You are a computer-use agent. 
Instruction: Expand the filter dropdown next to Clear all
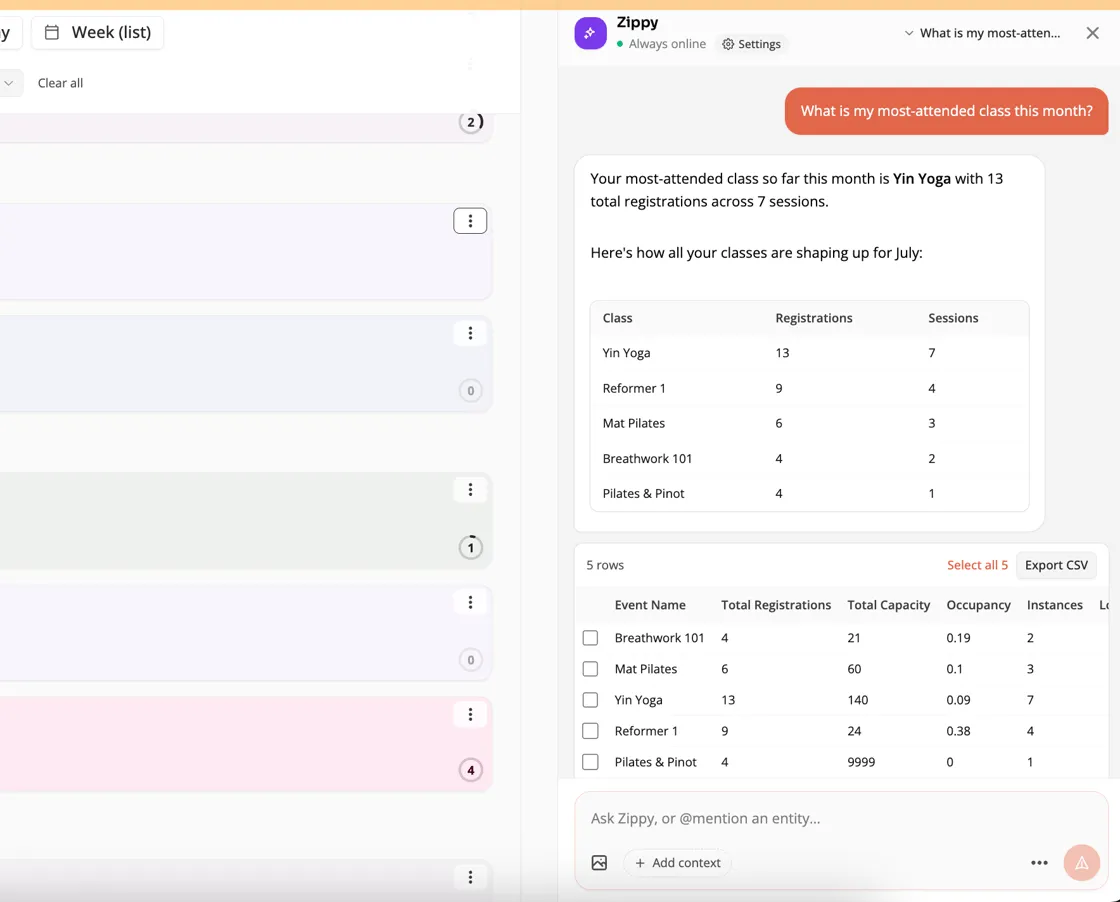[x=9, y=83]
